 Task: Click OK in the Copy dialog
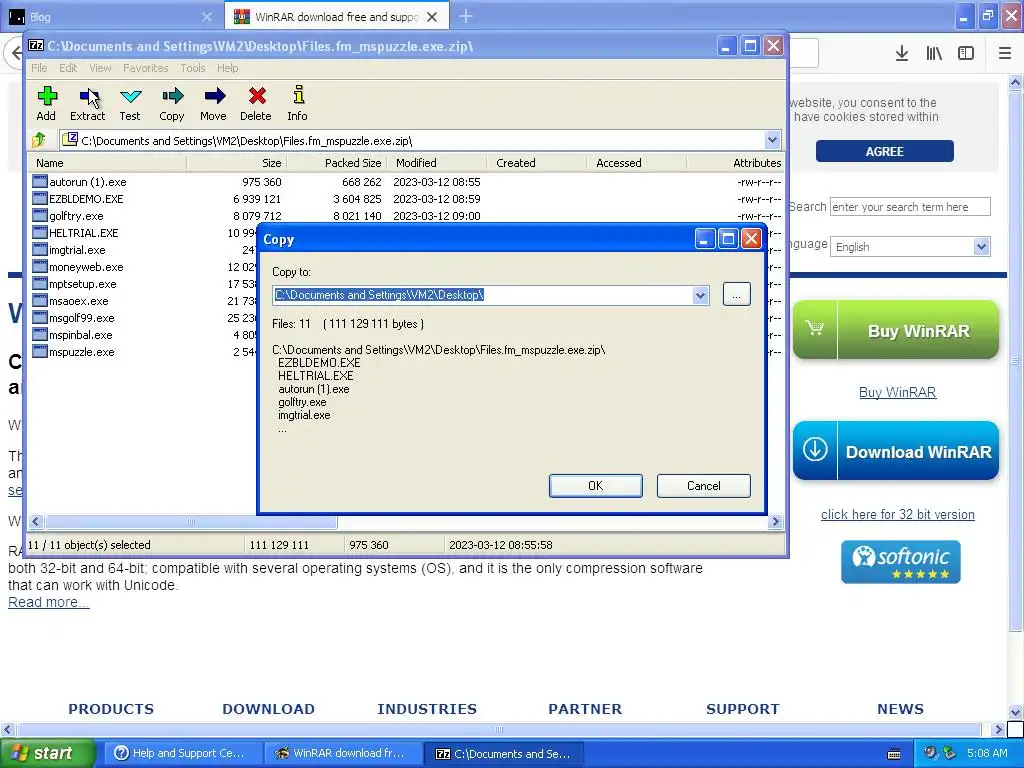click(x=596, y=486)
